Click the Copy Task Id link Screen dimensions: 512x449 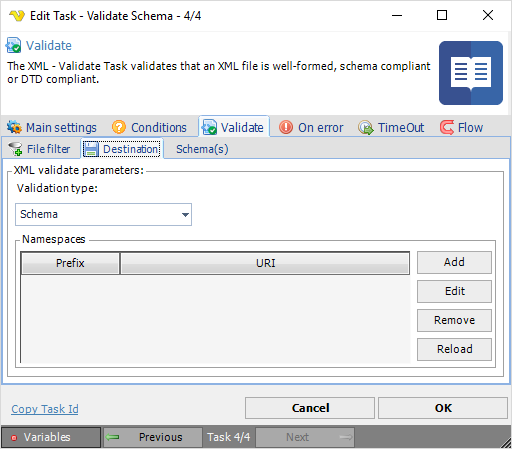pyautogui.click(x=45, y=409)
